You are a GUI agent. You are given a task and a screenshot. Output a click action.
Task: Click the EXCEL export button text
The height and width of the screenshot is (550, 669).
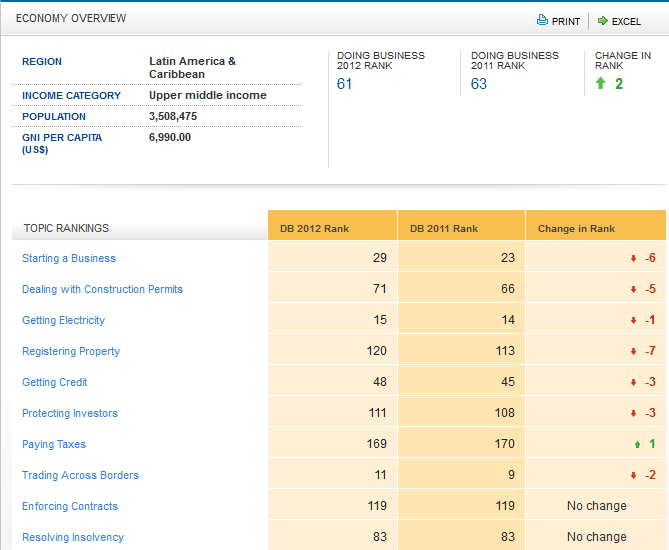click(x=626, y=21)
